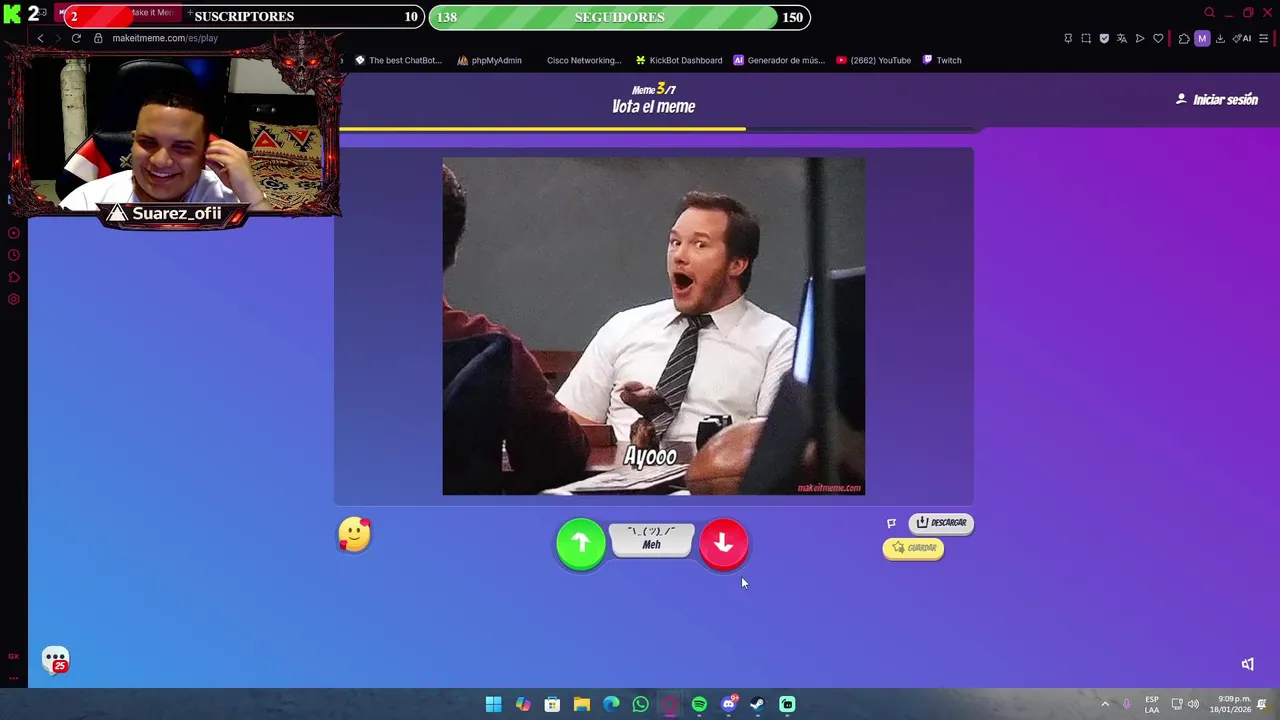This screenshot has width=1280, height=720.
Task: Click the snapshot capture icon
Action: (x=1086, y=38)
